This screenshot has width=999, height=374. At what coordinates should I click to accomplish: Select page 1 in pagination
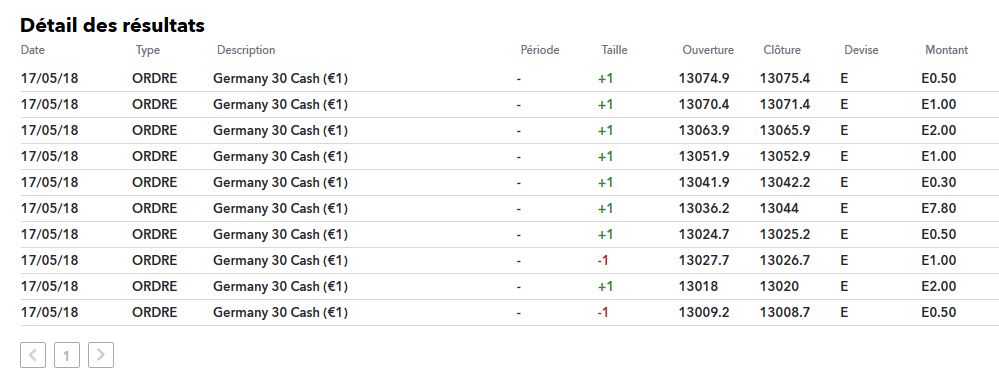coord(67,356)
